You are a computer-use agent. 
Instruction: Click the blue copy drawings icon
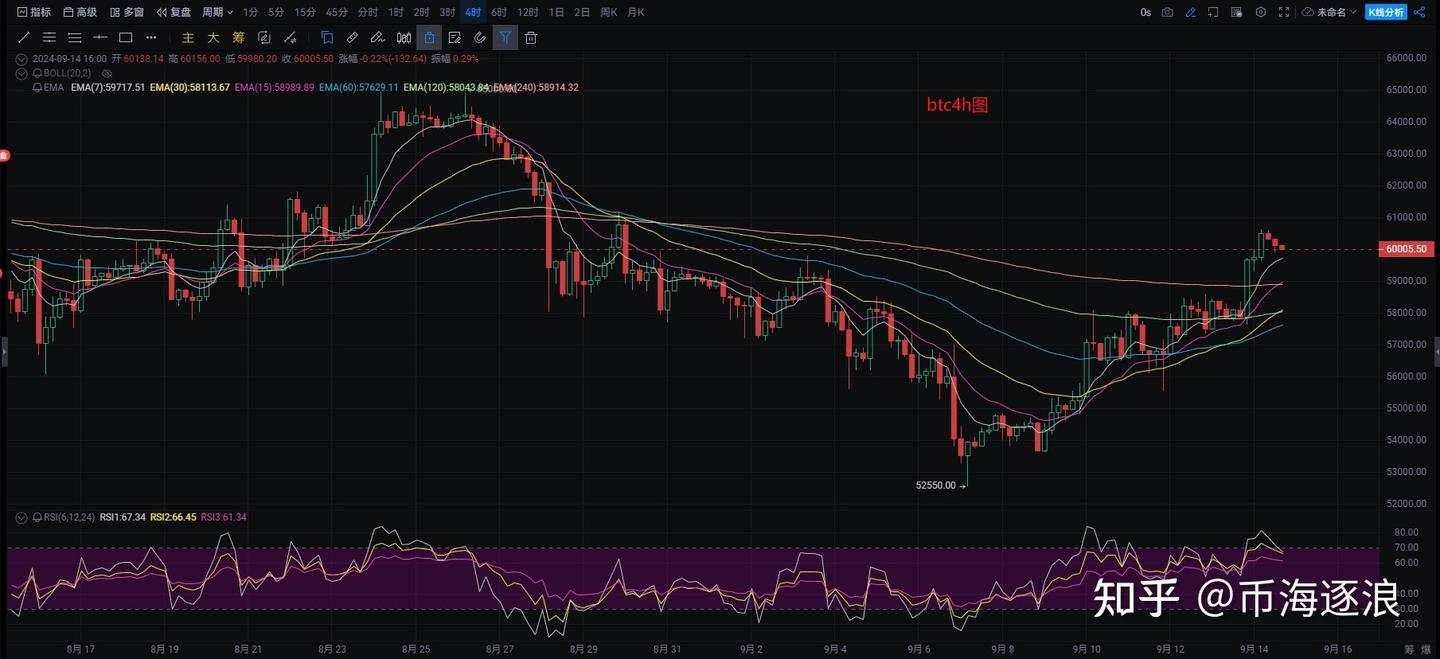click(327, 38)
